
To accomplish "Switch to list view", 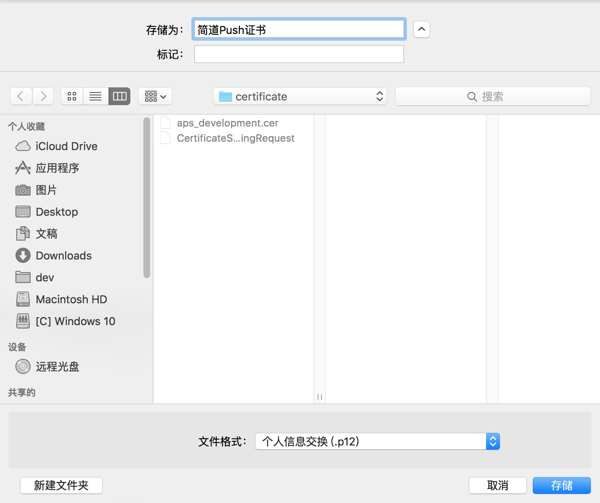I will 95,96.
